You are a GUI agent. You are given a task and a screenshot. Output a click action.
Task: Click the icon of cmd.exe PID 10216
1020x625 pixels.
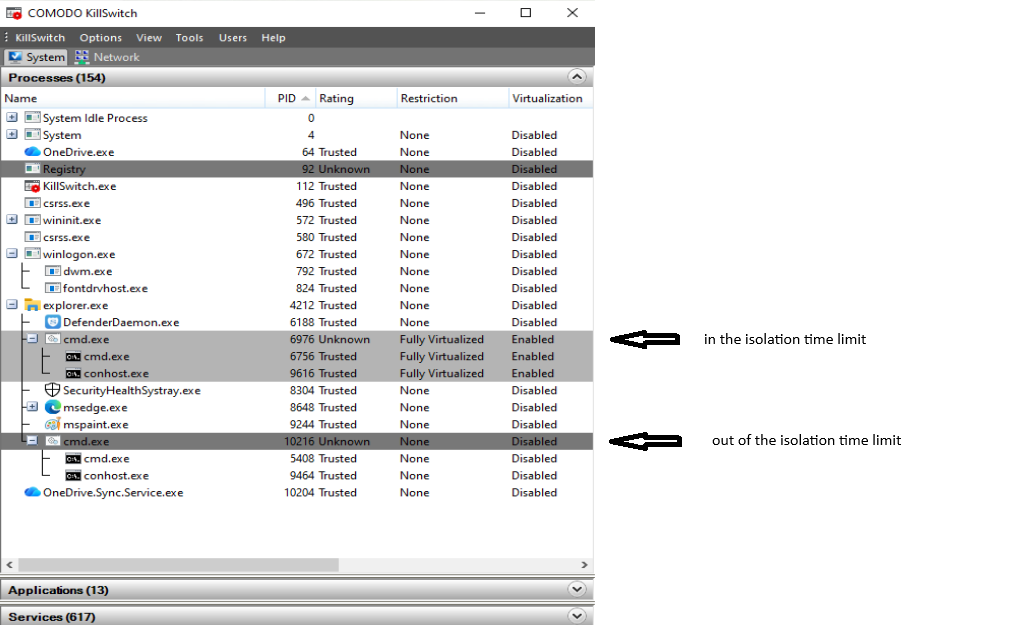[53, 441]
